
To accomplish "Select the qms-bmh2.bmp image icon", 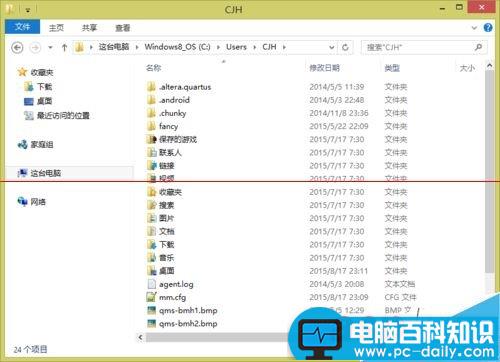I will (x=151, y=323).
